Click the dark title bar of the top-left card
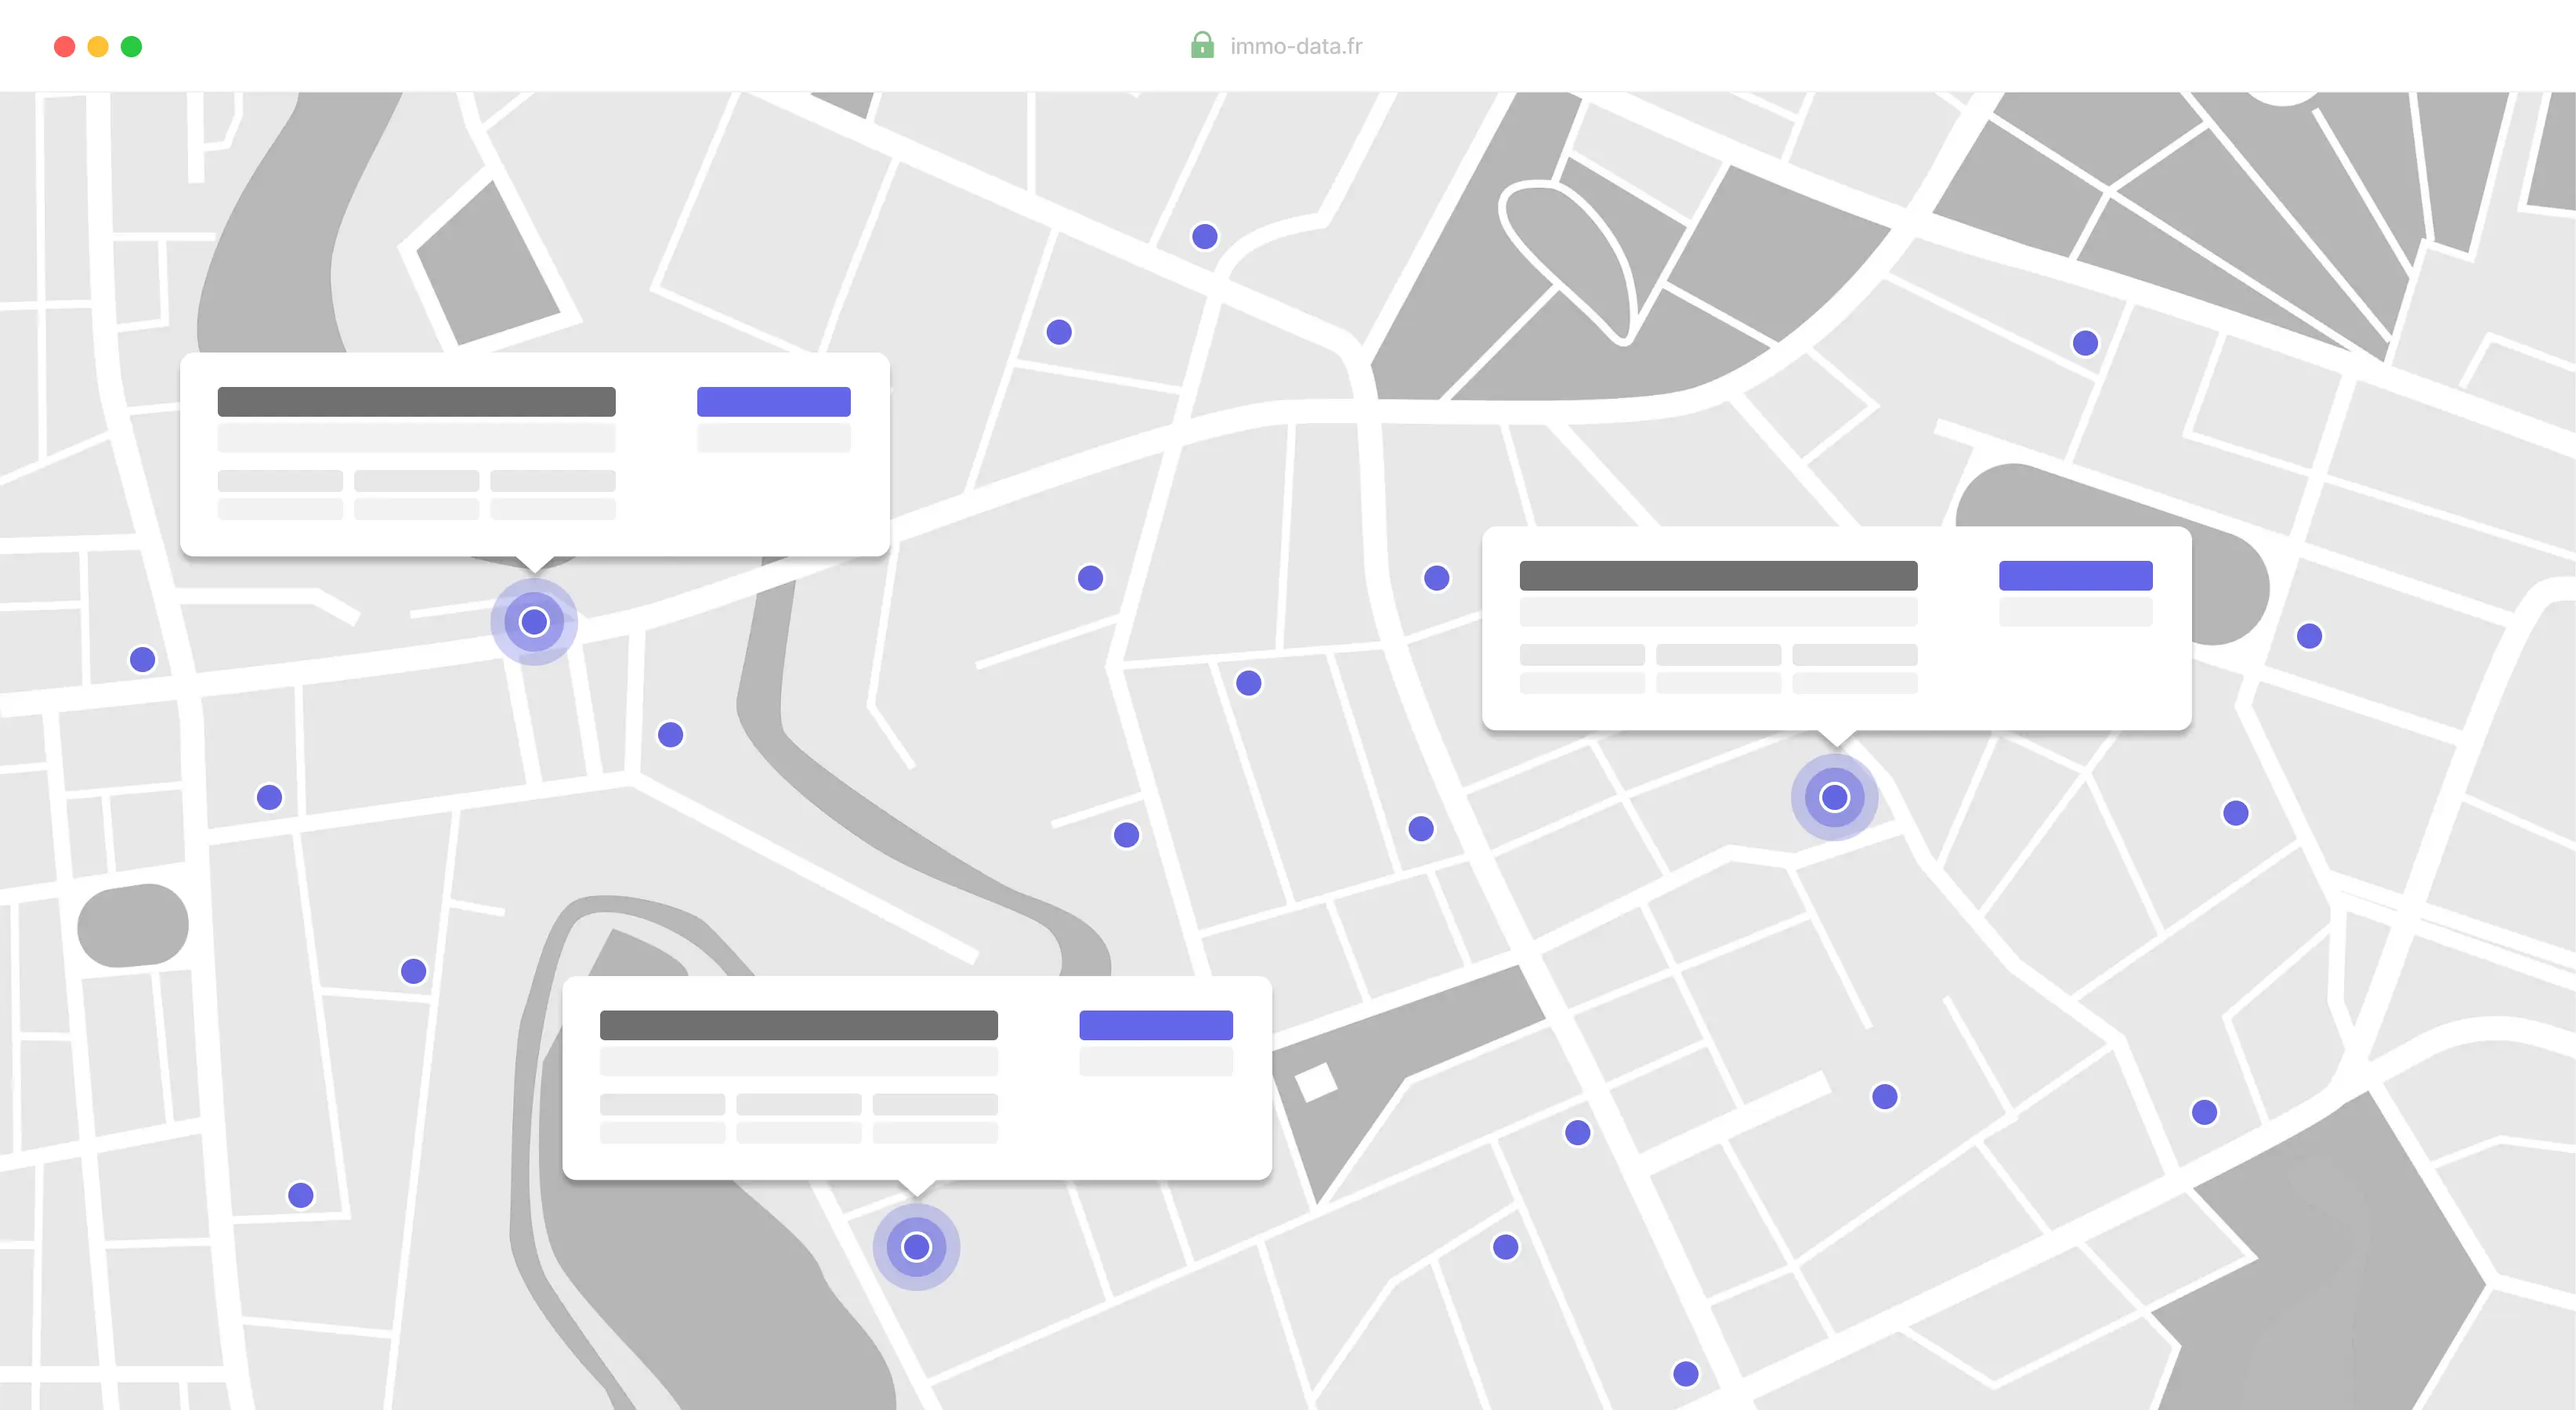Image resolution: width=2576 pixels, height=1410 pixels. (416, 401)
